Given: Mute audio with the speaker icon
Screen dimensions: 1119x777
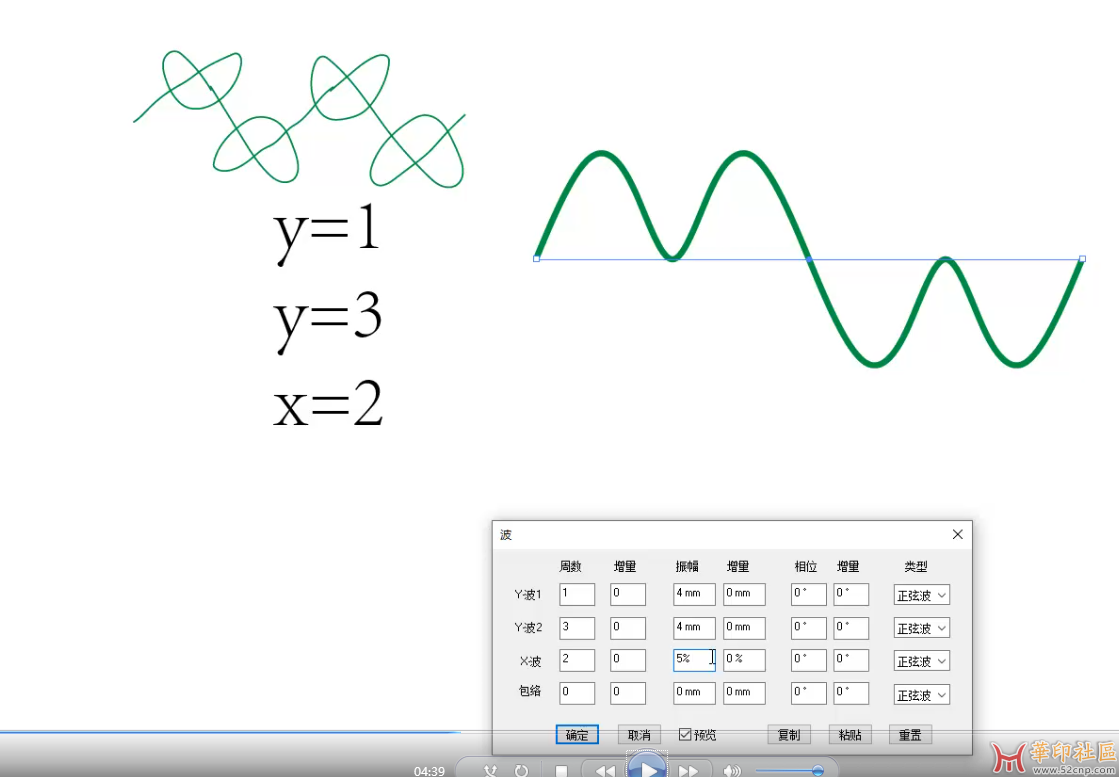Looking at the screenshot, I should pos(731,771).
